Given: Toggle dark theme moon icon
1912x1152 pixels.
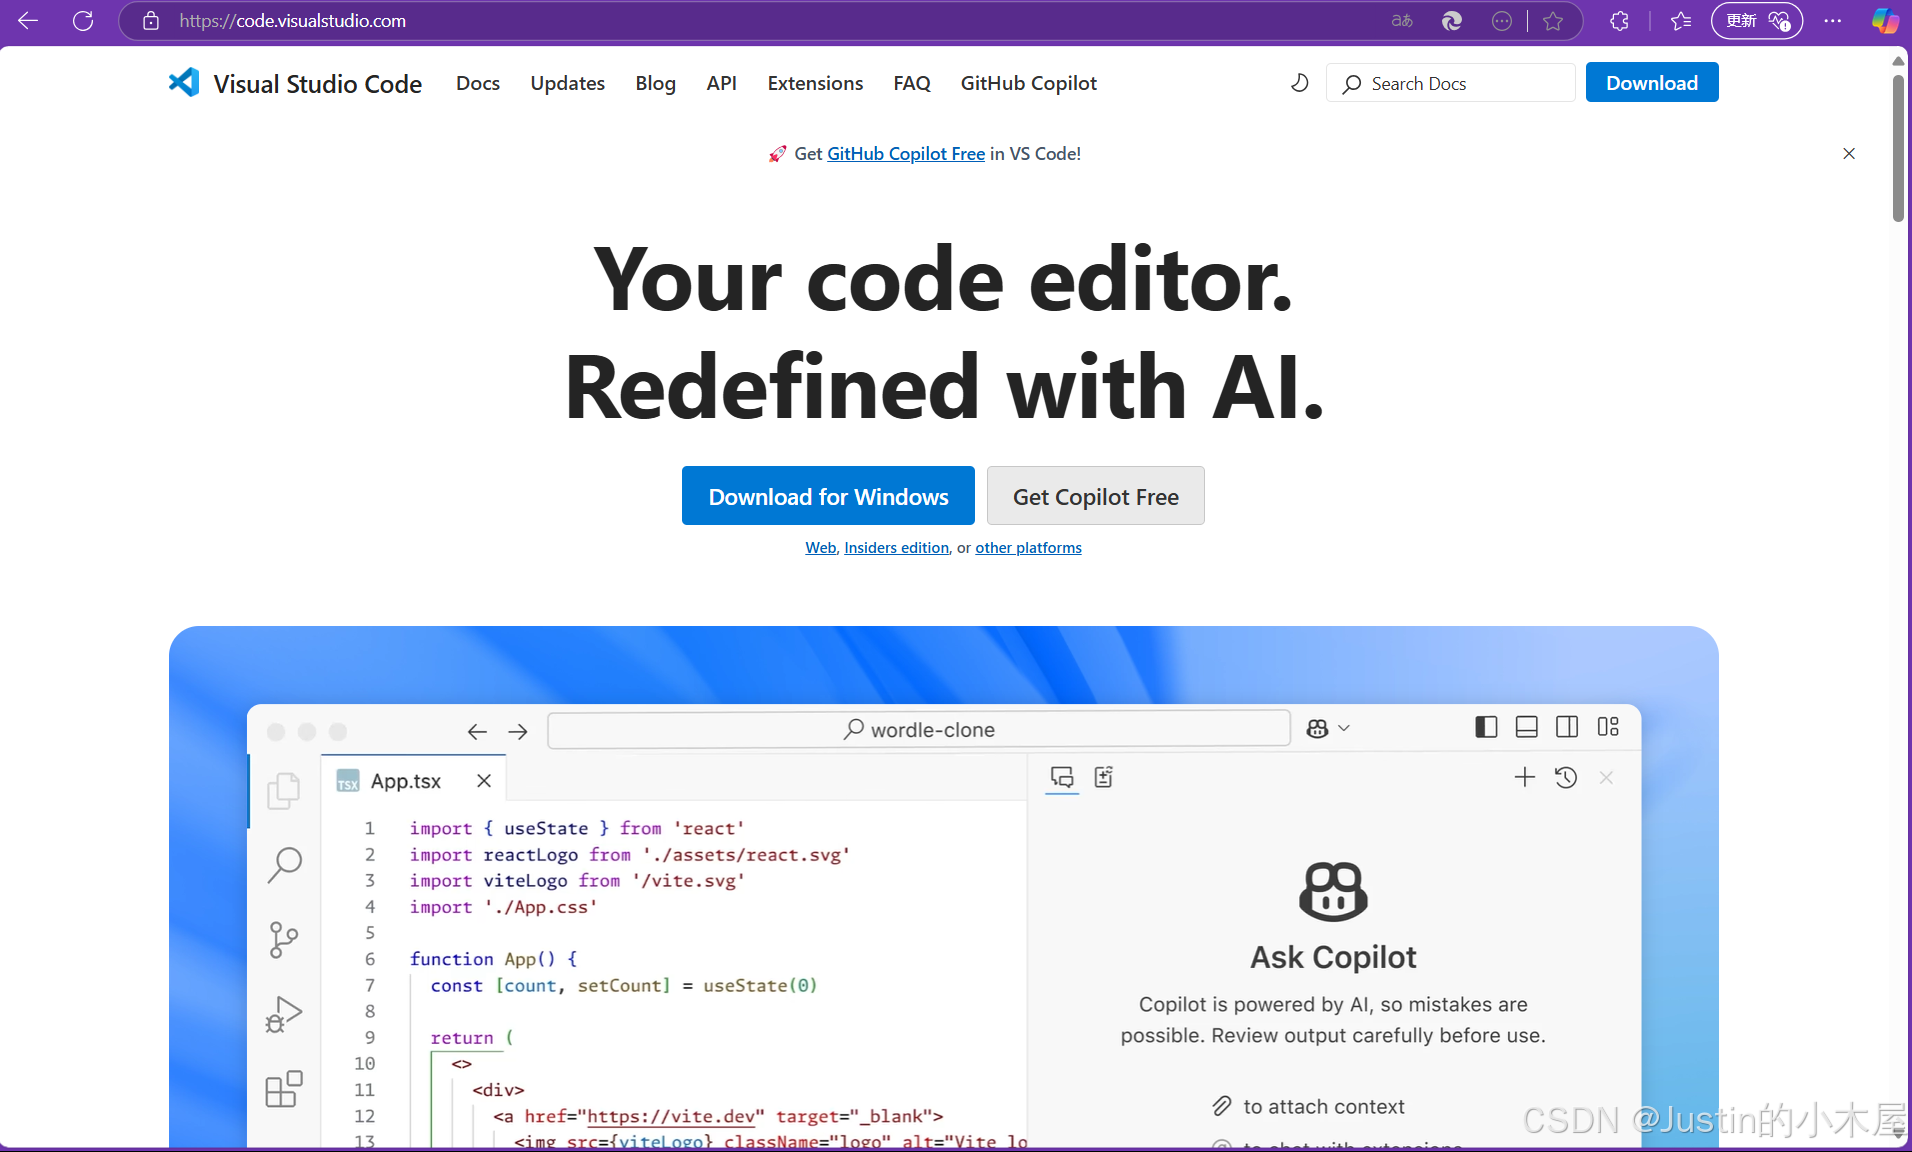Looking at the screenshot, I should 1299,83.
